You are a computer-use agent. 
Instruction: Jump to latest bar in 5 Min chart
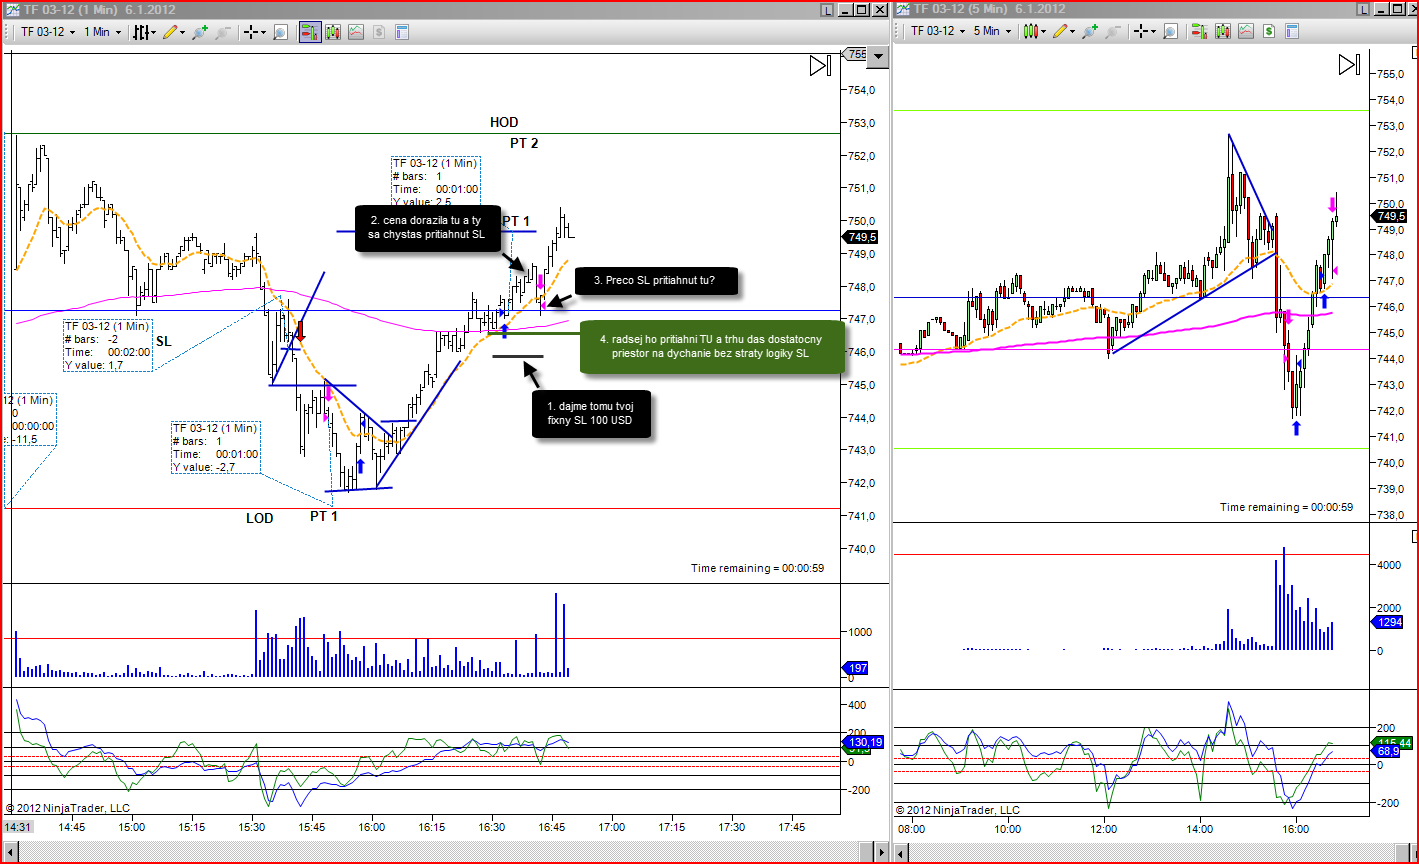[x=1350, y=66]
